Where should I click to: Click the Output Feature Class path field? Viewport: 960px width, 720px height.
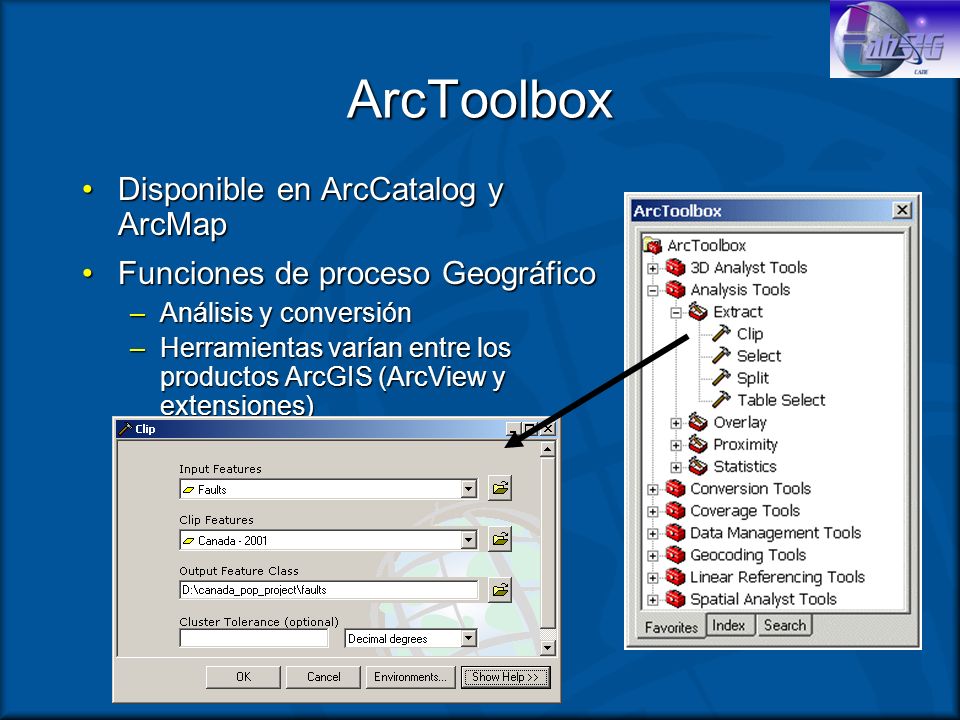coord(329,590)
